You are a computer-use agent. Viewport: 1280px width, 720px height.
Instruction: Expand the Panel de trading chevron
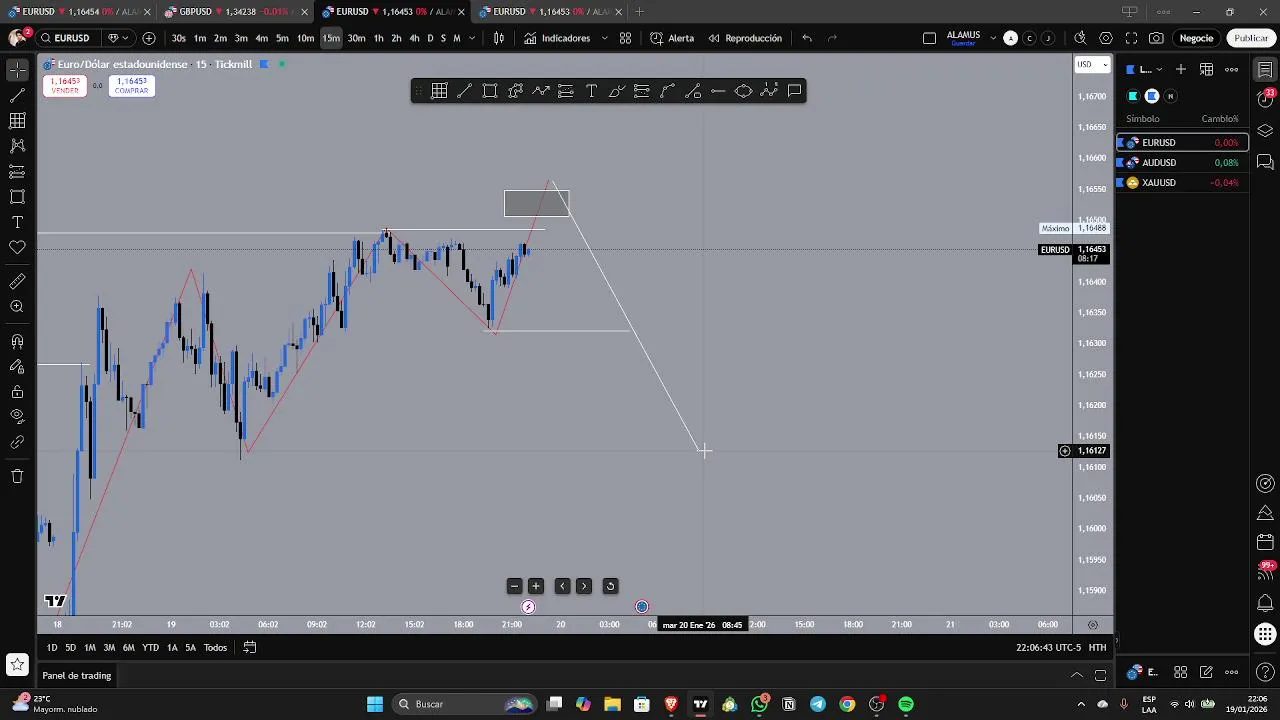pos(1077,675)
